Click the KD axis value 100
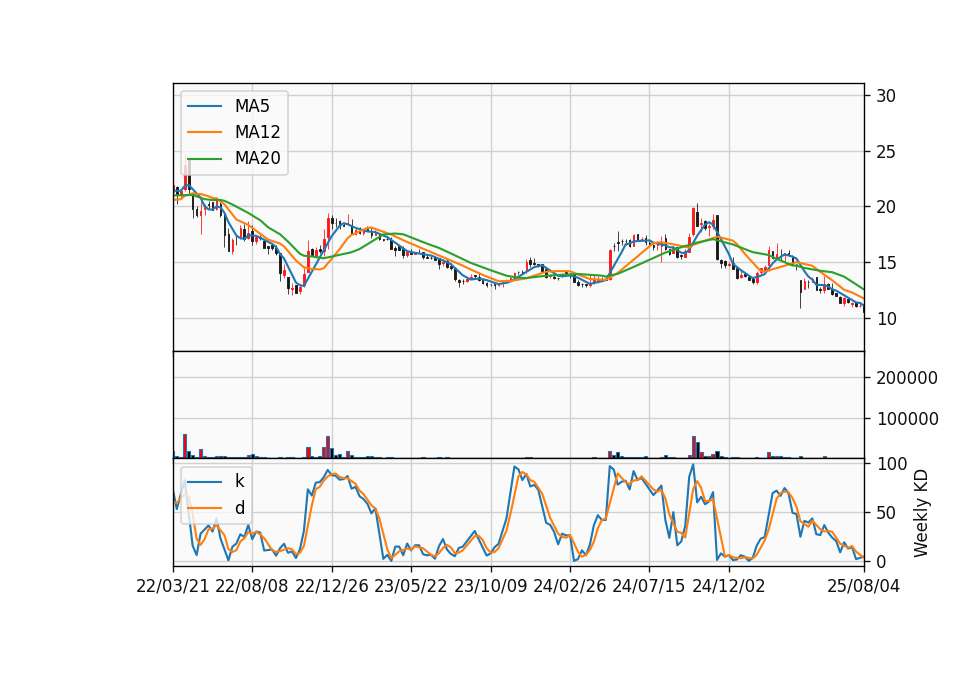The image size is (960, 690). (x=891, y=464)
